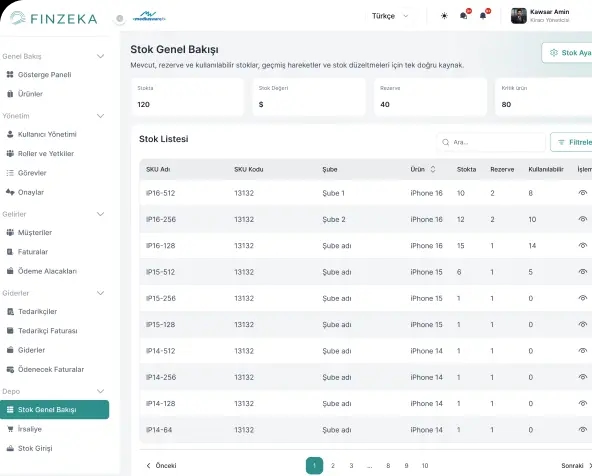The height and width of the screenshot is (476, 592).
Task: Click the İrsaliye cart icon
Action: click(10, 429)
